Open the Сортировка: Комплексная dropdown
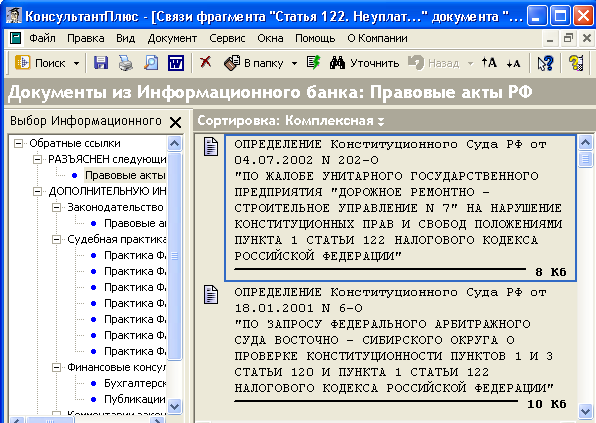596x423 pixels. point(291,121)
